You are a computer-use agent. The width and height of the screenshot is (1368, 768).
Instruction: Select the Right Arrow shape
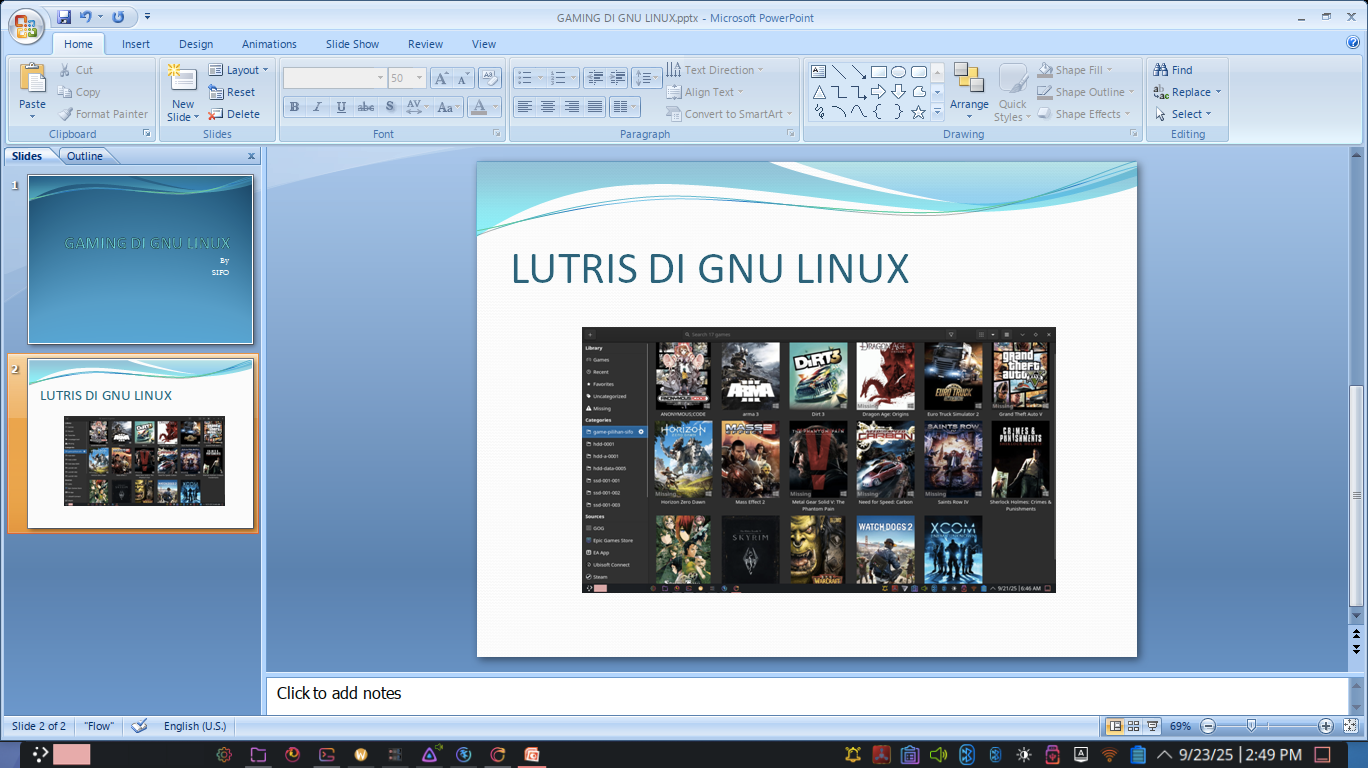pos(878,92)
